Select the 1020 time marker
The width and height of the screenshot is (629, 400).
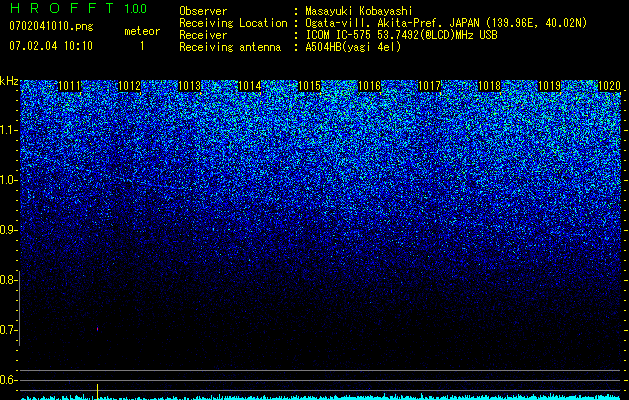pyautogui.click(x=610, y=86)
